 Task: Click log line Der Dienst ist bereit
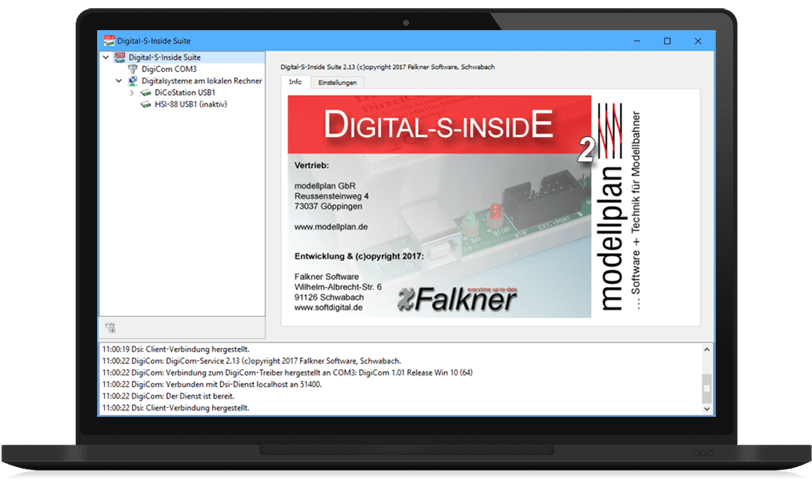[168, 396]
